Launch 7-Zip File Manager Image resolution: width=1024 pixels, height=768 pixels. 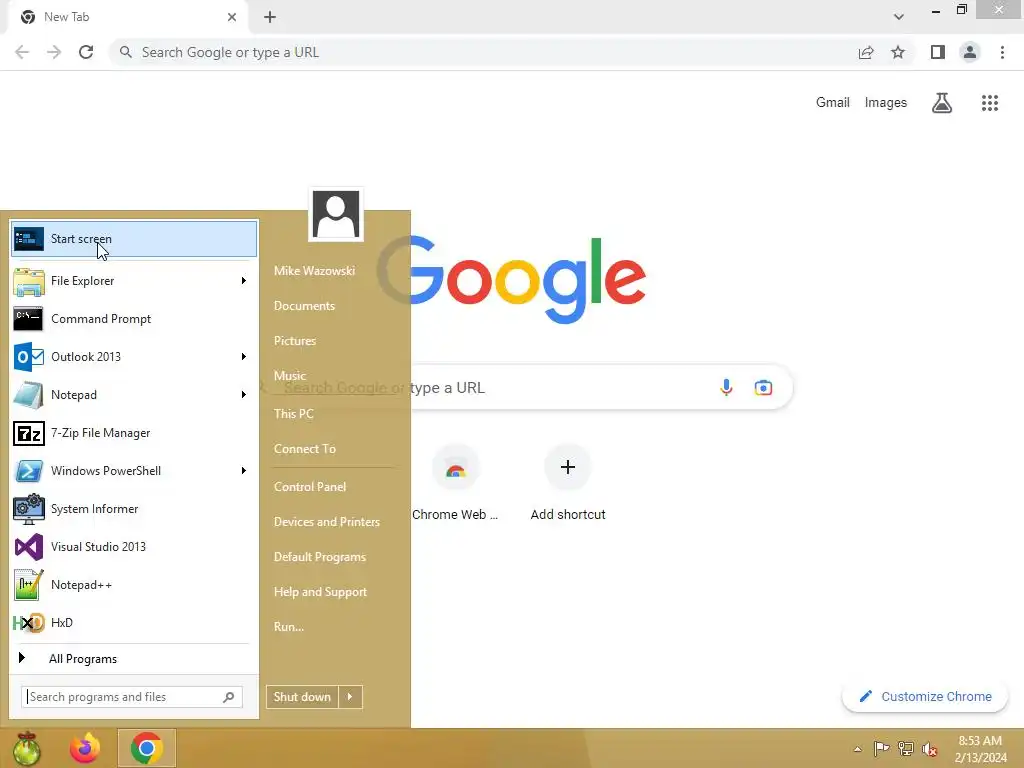pos(134,433)
